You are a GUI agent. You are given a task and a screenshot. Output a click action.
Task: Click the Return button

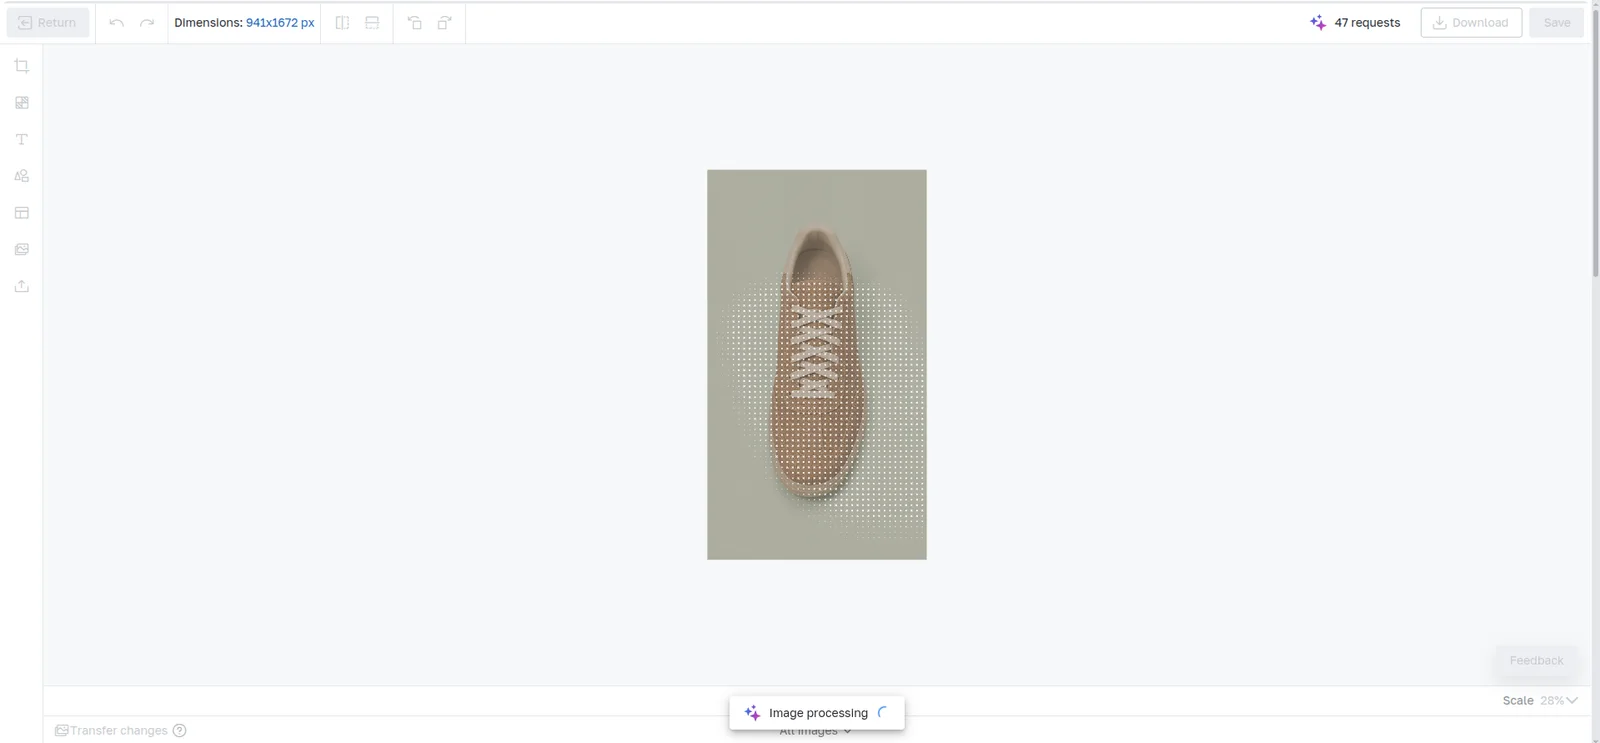click(48, 23)
